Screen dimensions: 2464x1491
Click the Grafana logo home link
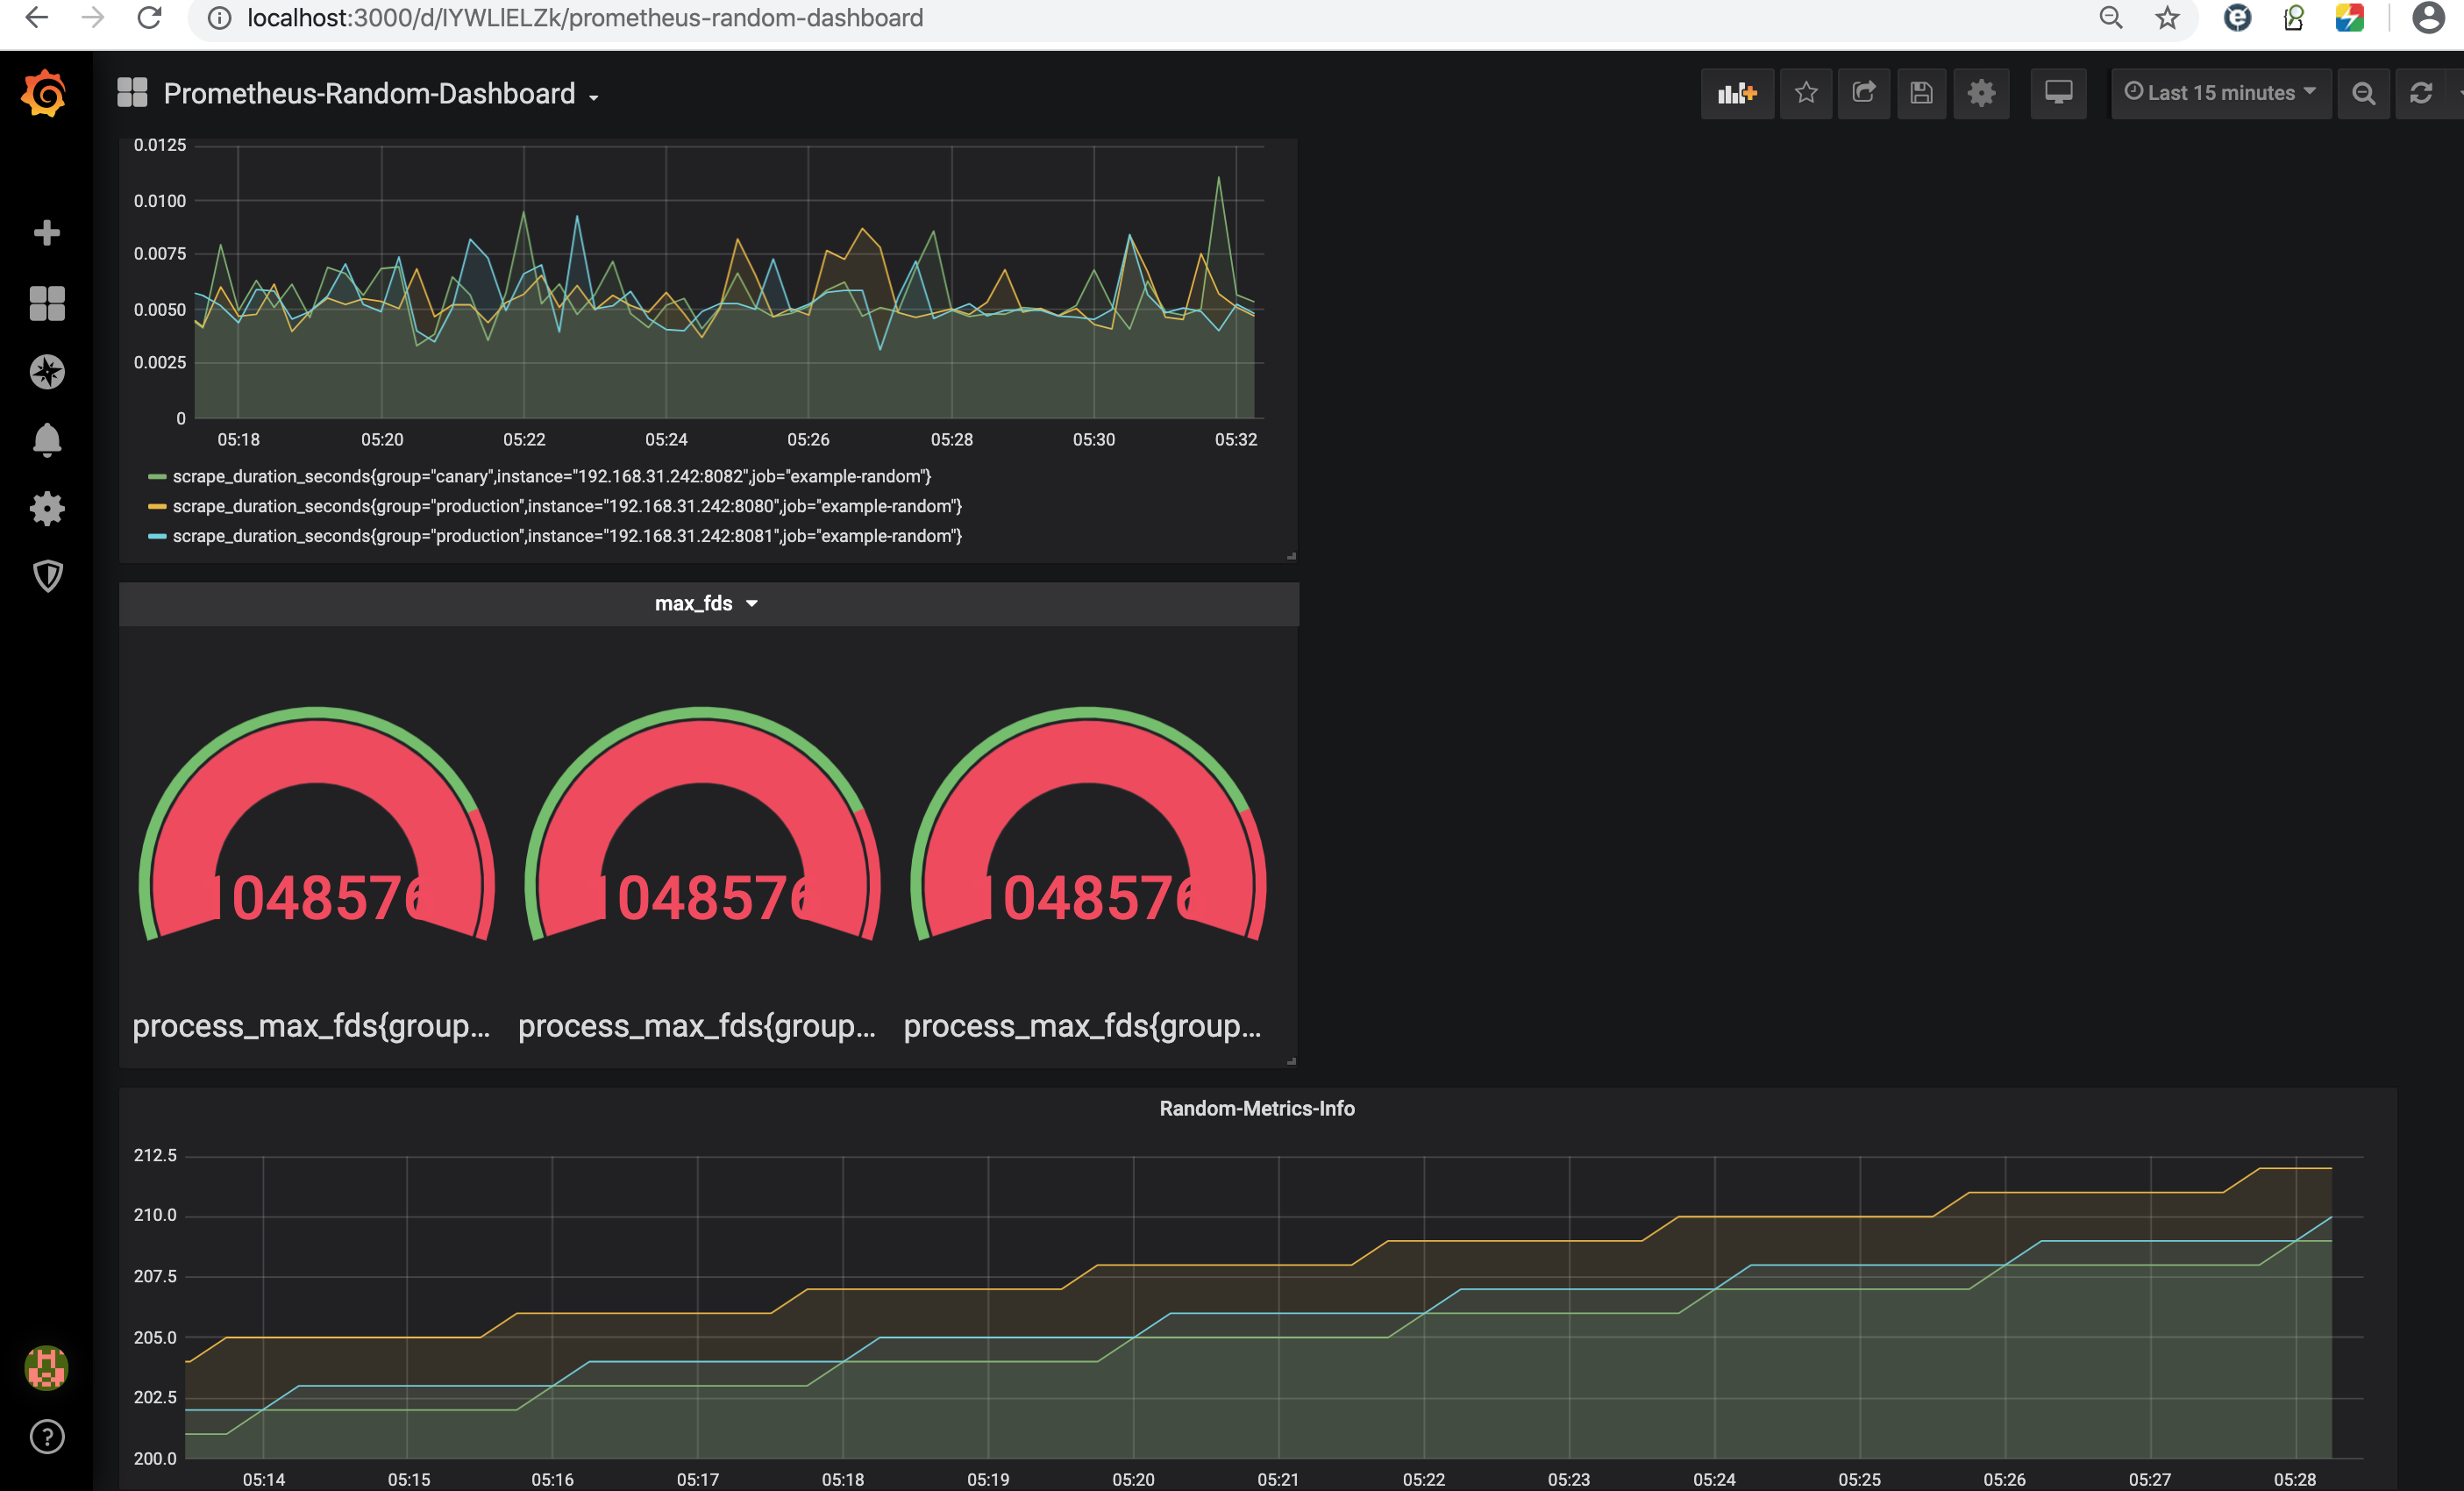tap(45, 93)
